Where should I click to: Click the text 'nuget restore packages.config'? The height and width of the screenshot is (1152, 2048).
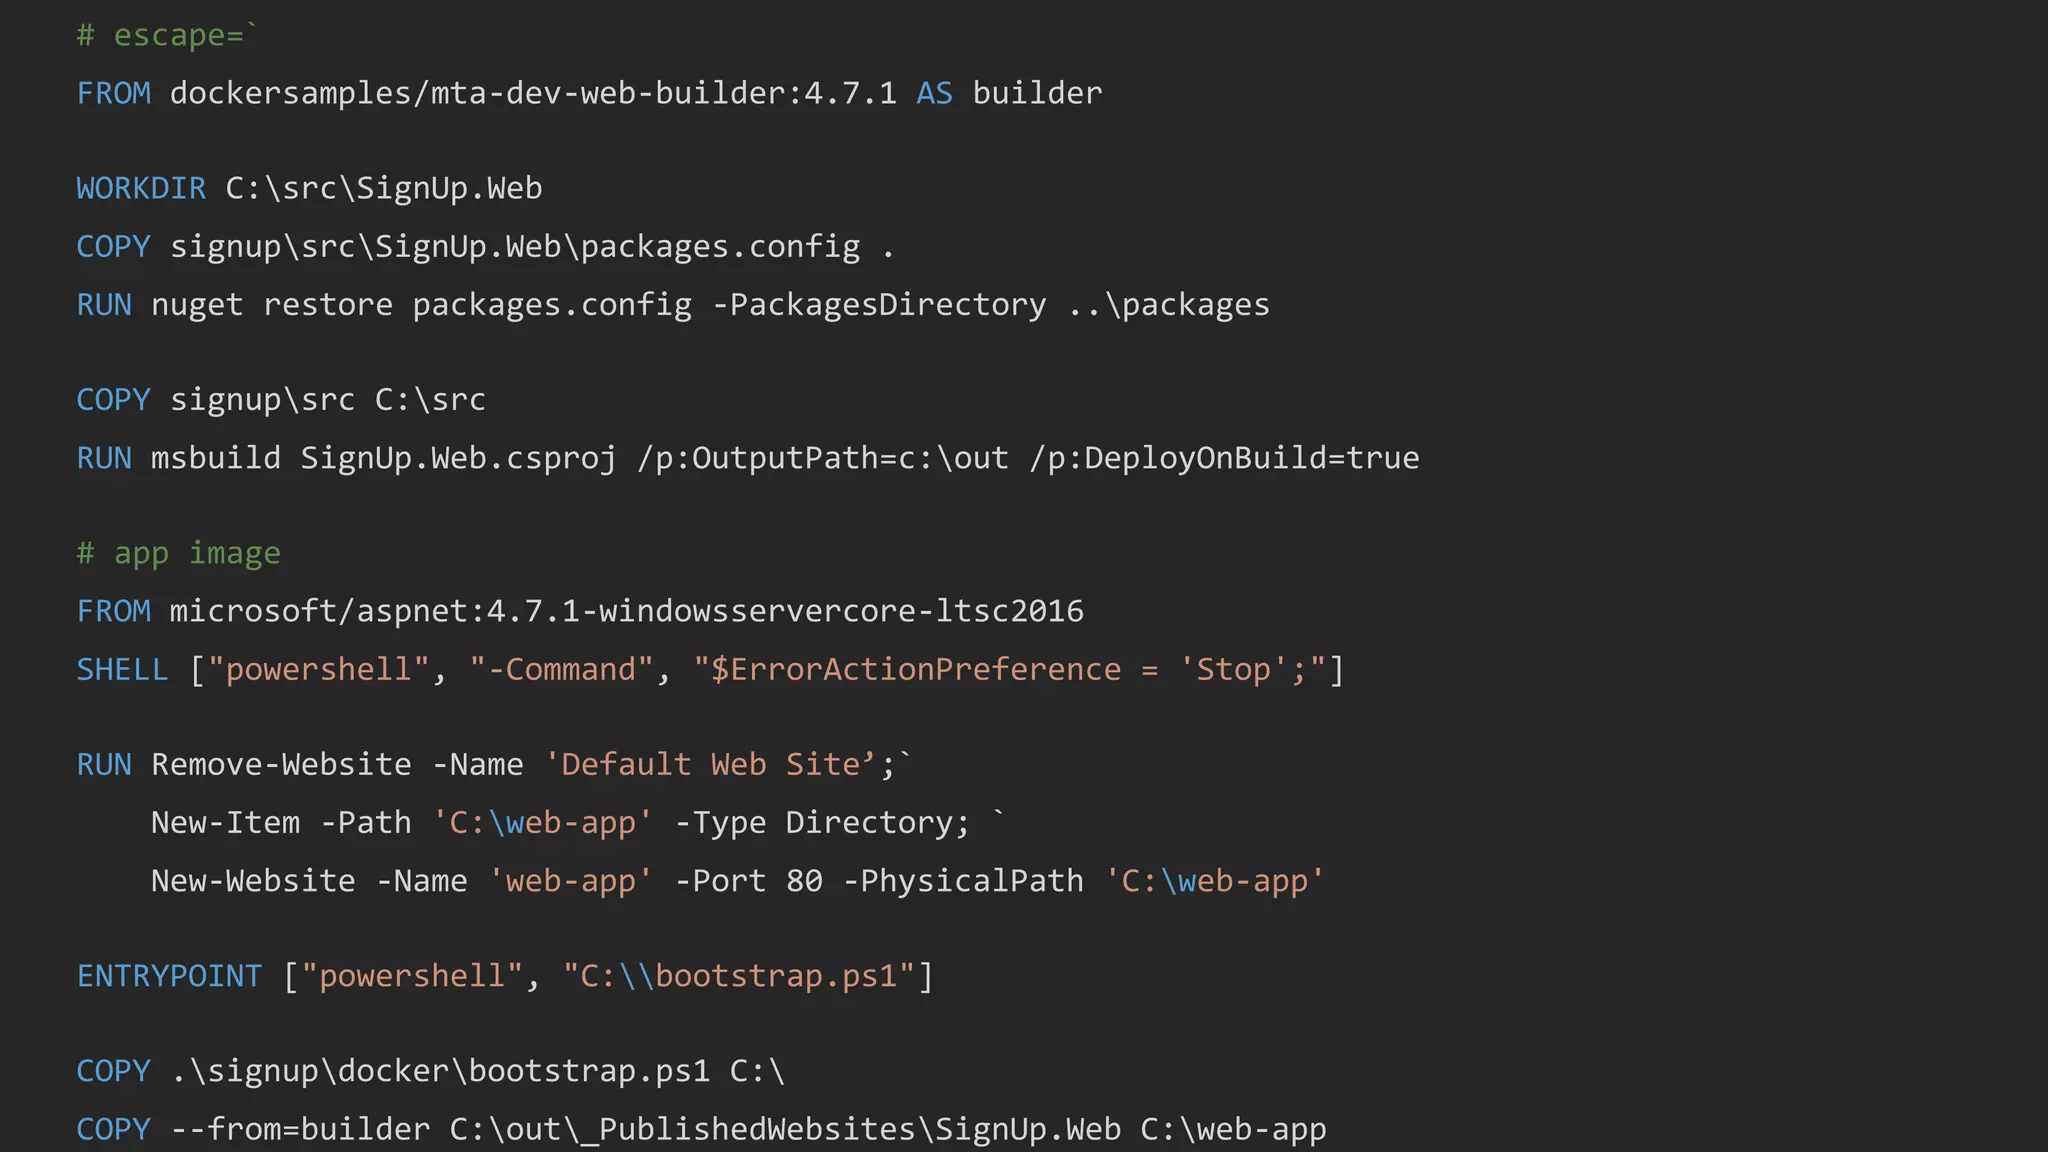(x=421, y=304)
